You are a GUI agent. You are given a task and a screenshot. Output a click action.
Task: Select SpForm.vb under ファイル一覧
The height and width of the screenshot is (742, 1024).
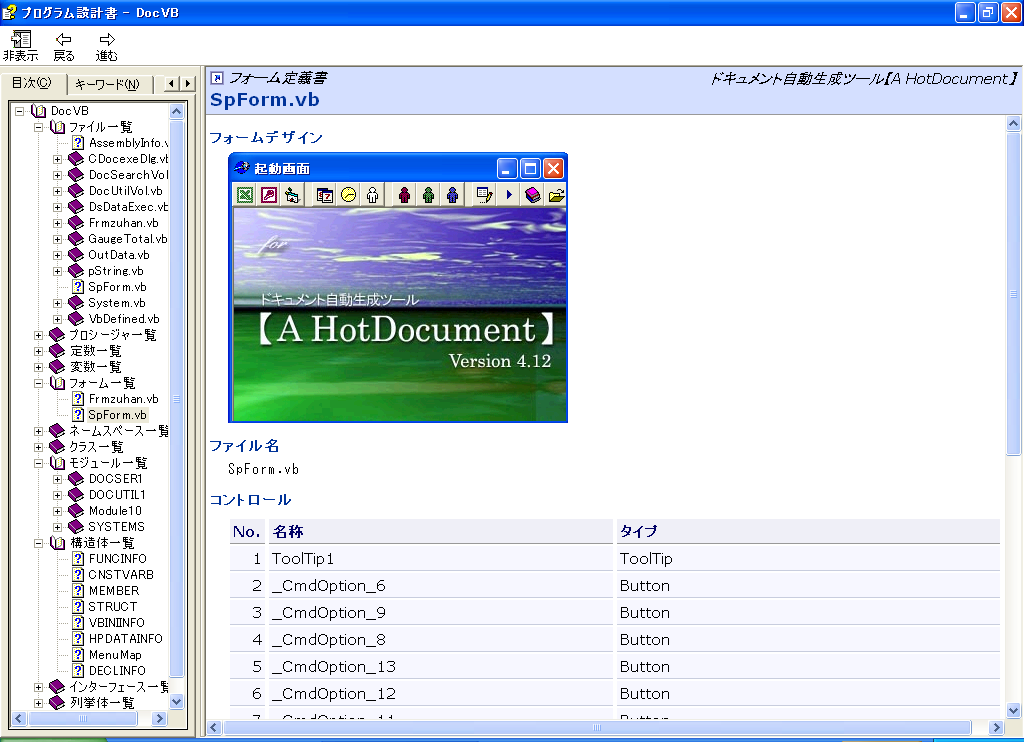118,287
